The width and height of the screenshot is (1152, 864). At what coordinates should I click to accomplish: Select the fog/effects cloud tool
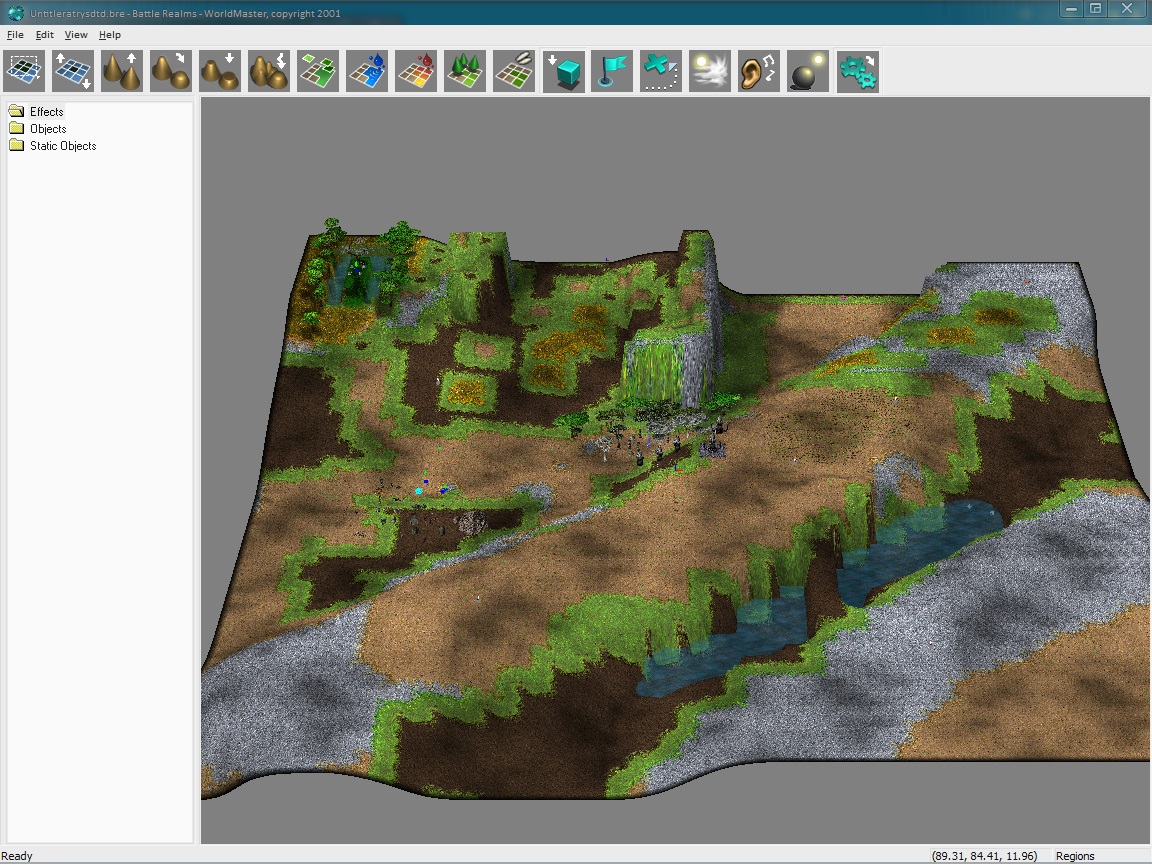pos(710,71)
